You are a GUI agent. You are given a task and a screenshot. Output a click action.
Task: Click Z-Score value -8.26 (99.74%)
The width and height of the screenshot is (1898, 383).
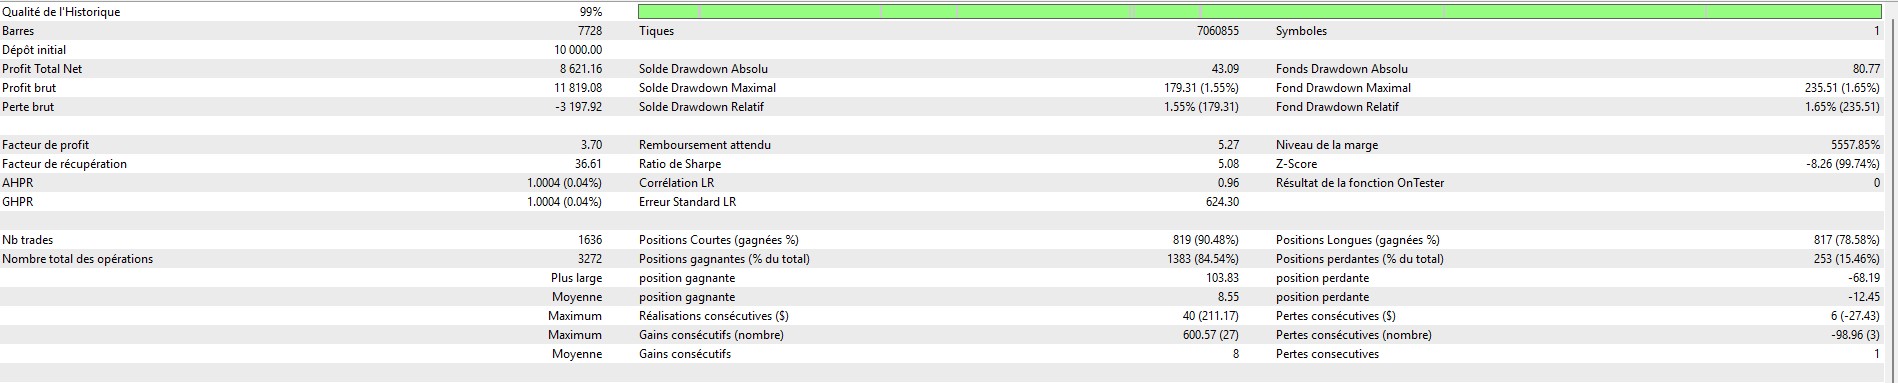tap(1844, 164)
